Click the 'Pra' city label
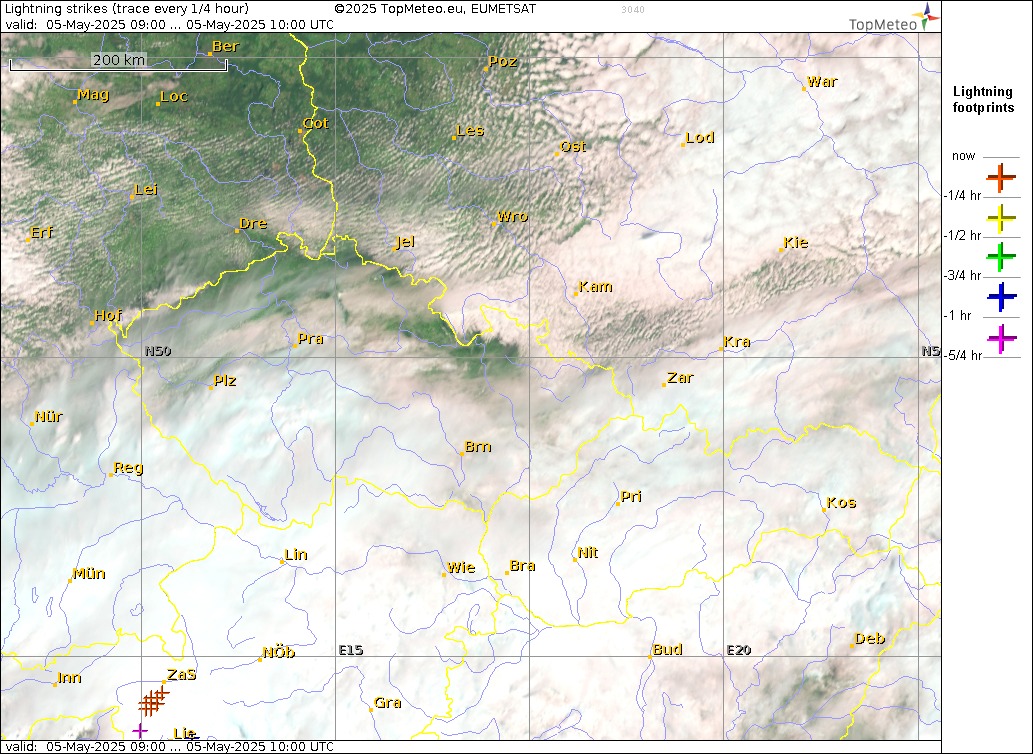Screen dimensions: 1033x754 [x=310, y=338]
